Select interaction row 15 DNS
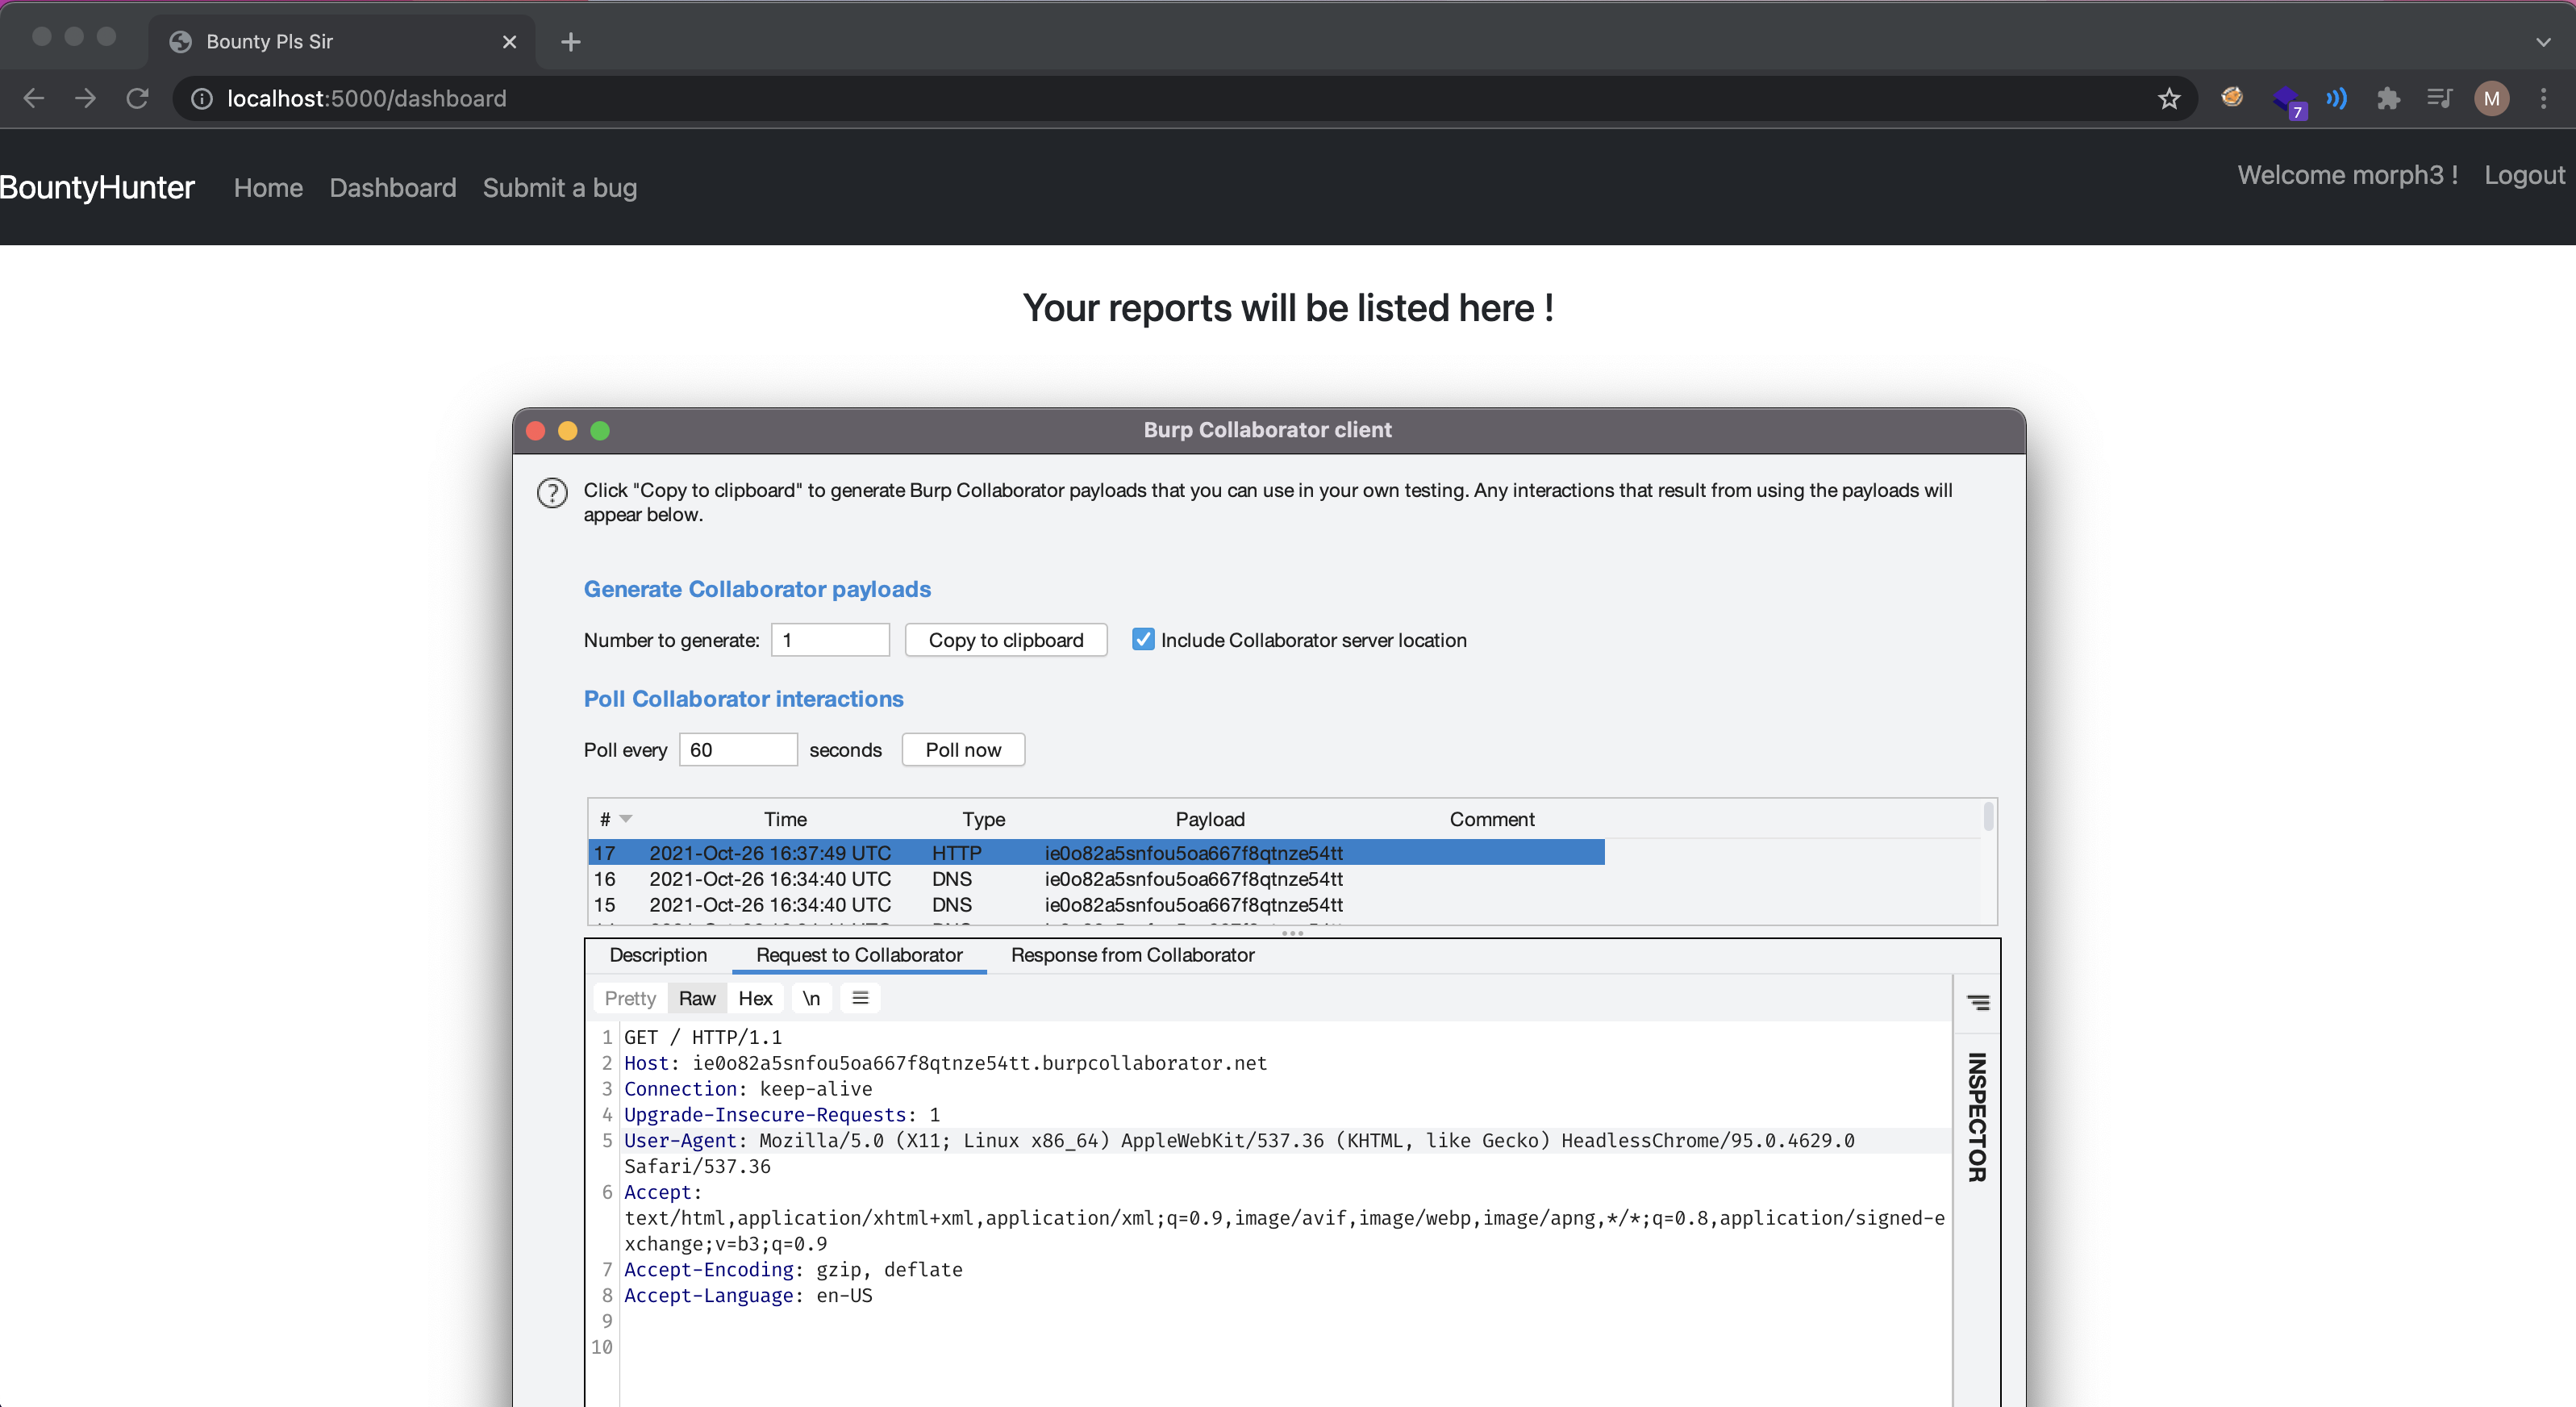 point(1096,905)
